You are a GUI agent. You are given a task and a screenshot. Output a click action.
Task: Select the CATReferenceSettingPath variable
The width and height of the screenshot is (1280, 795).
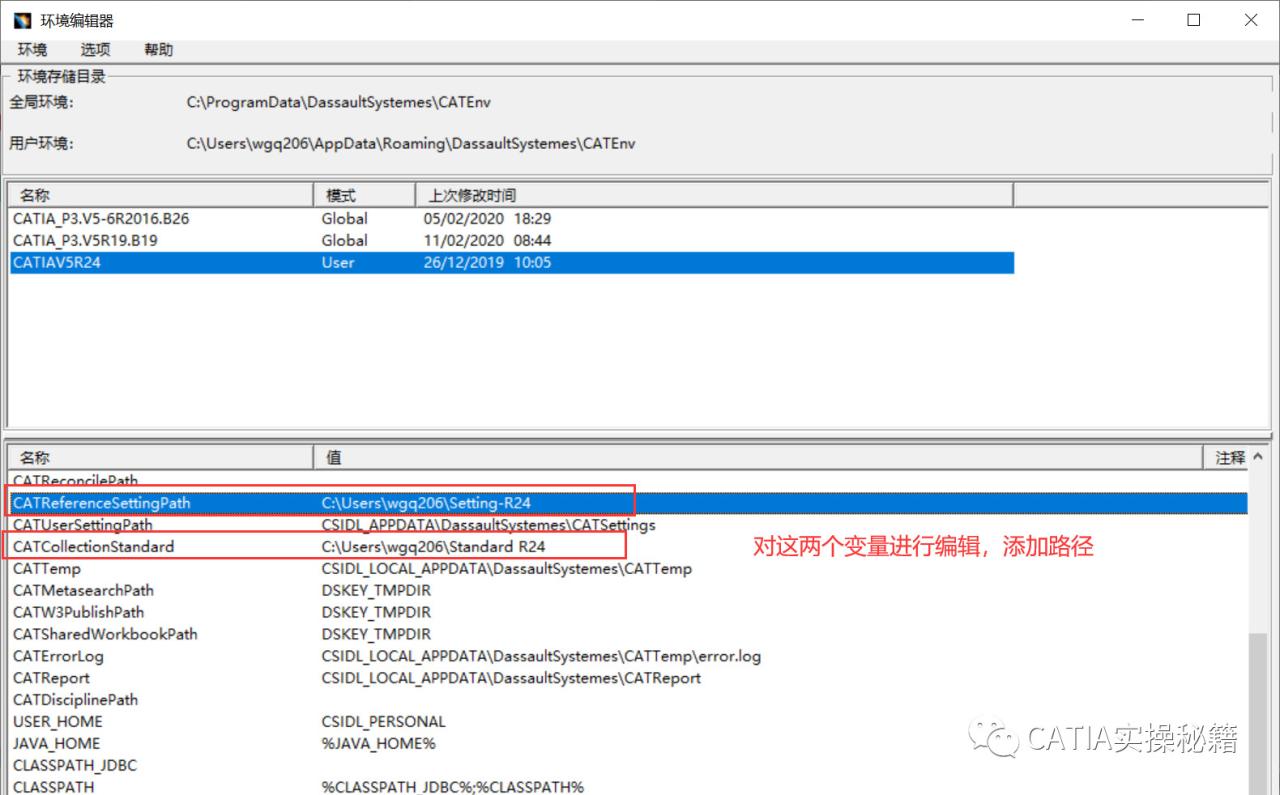click(x=100, y=503)
